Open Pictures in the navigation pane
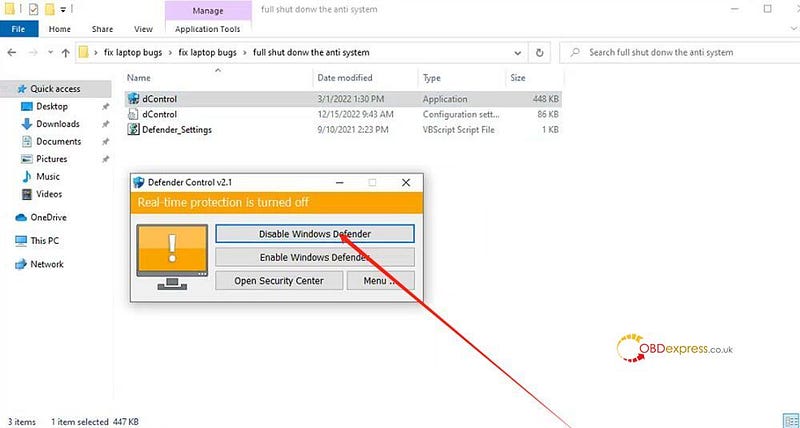This screenshot has width=800, height=428. point(52,159)
